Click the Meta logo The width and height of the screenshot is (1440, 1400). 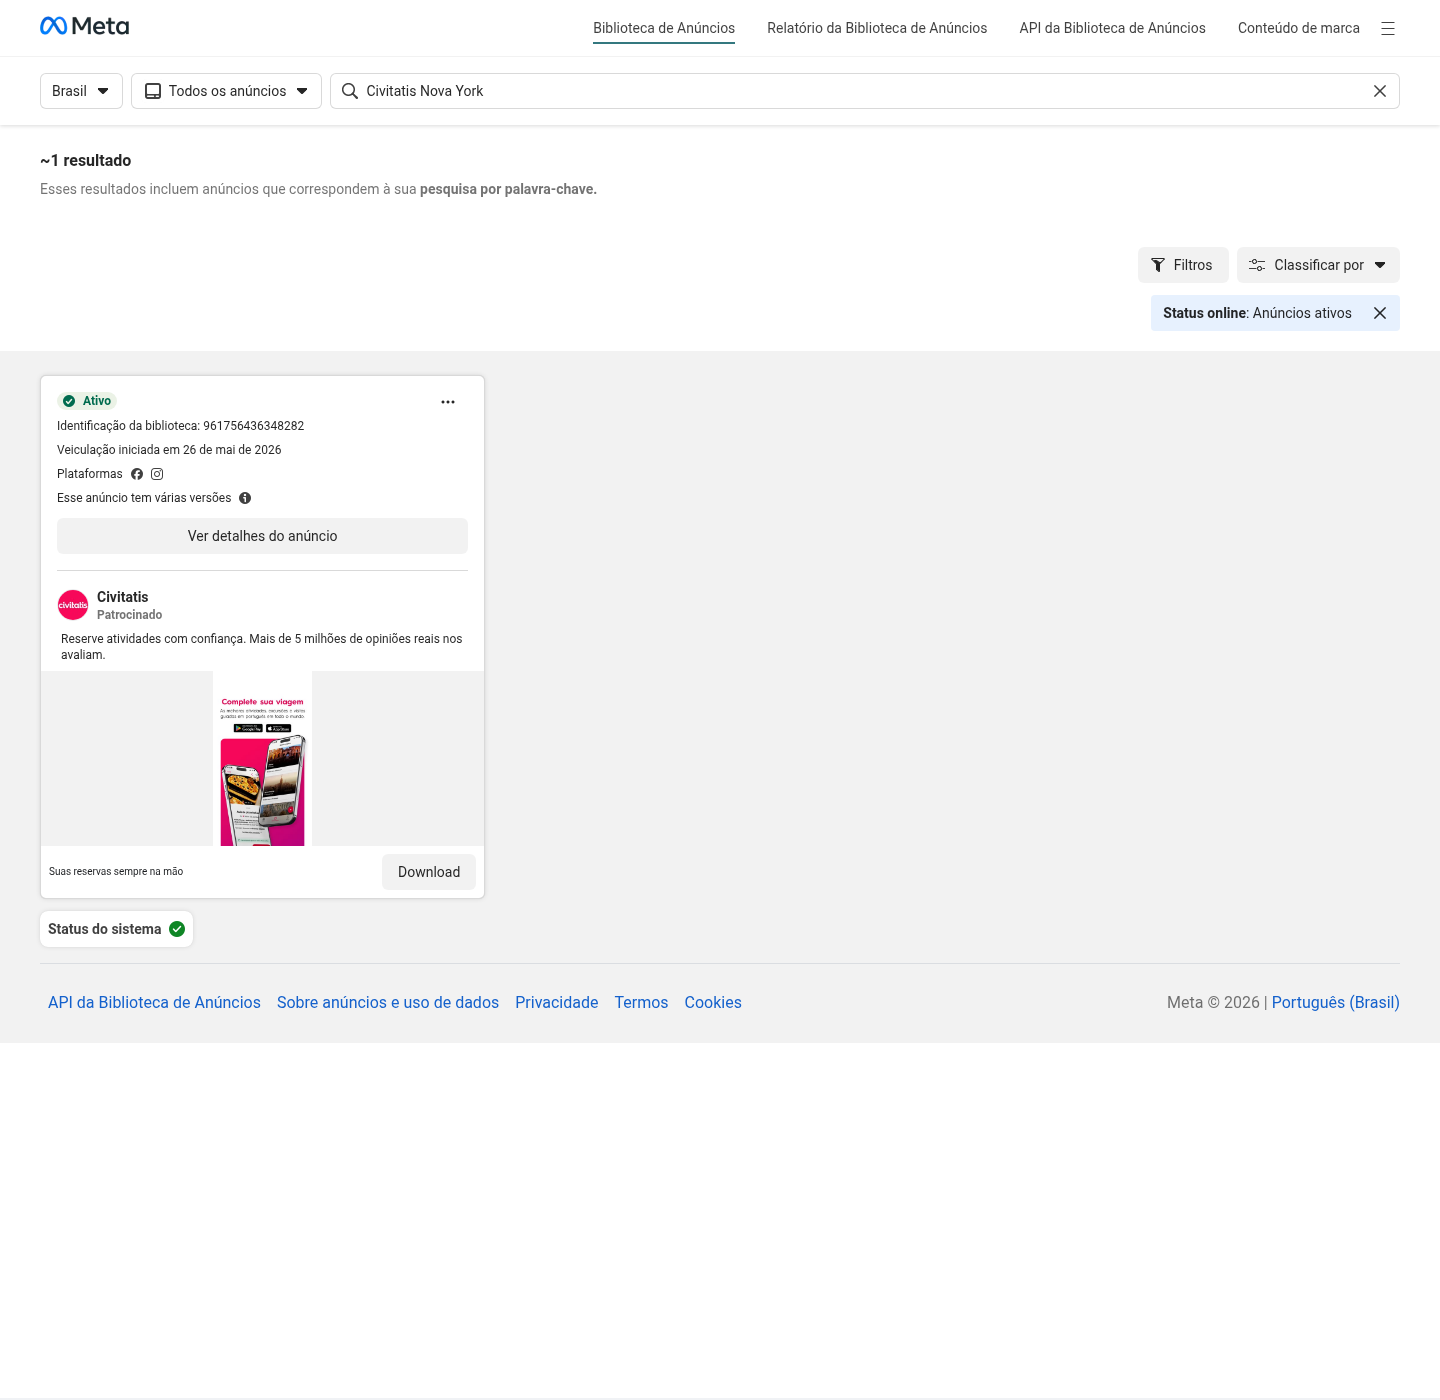(x=84, y=26)
